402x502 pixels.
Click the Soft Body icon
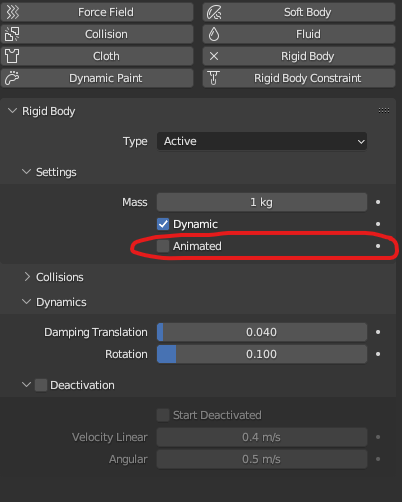214,12
